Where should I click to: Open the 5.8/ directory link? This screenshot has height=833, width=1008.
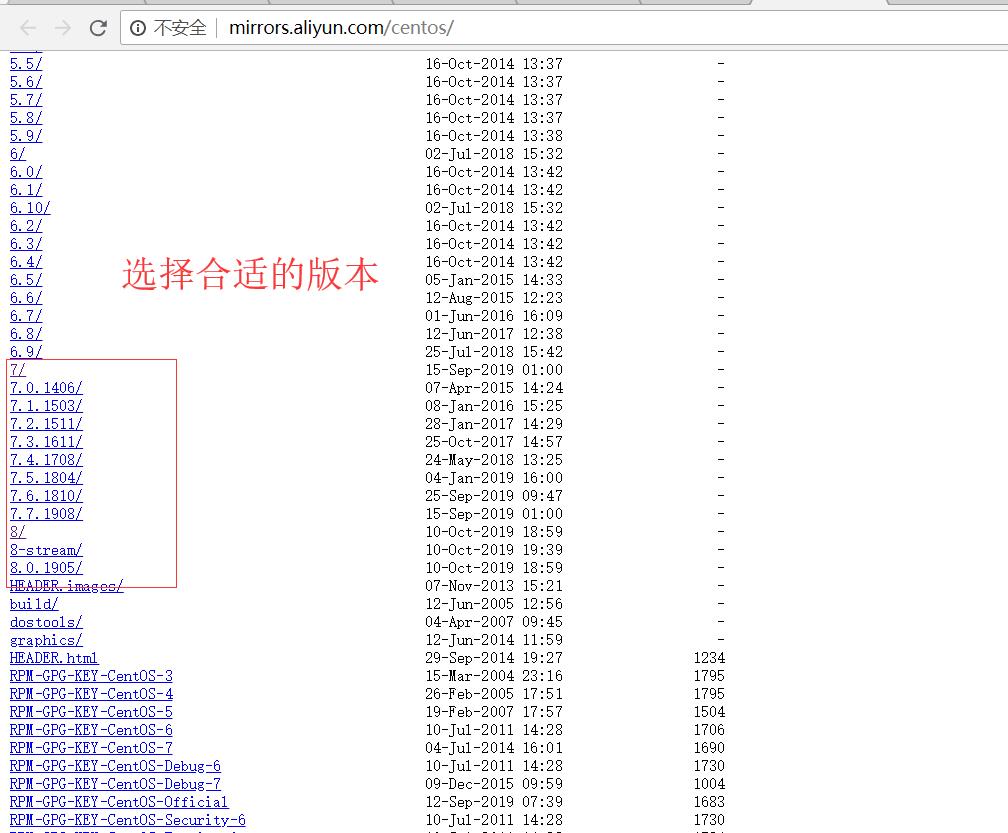point(26,118)
